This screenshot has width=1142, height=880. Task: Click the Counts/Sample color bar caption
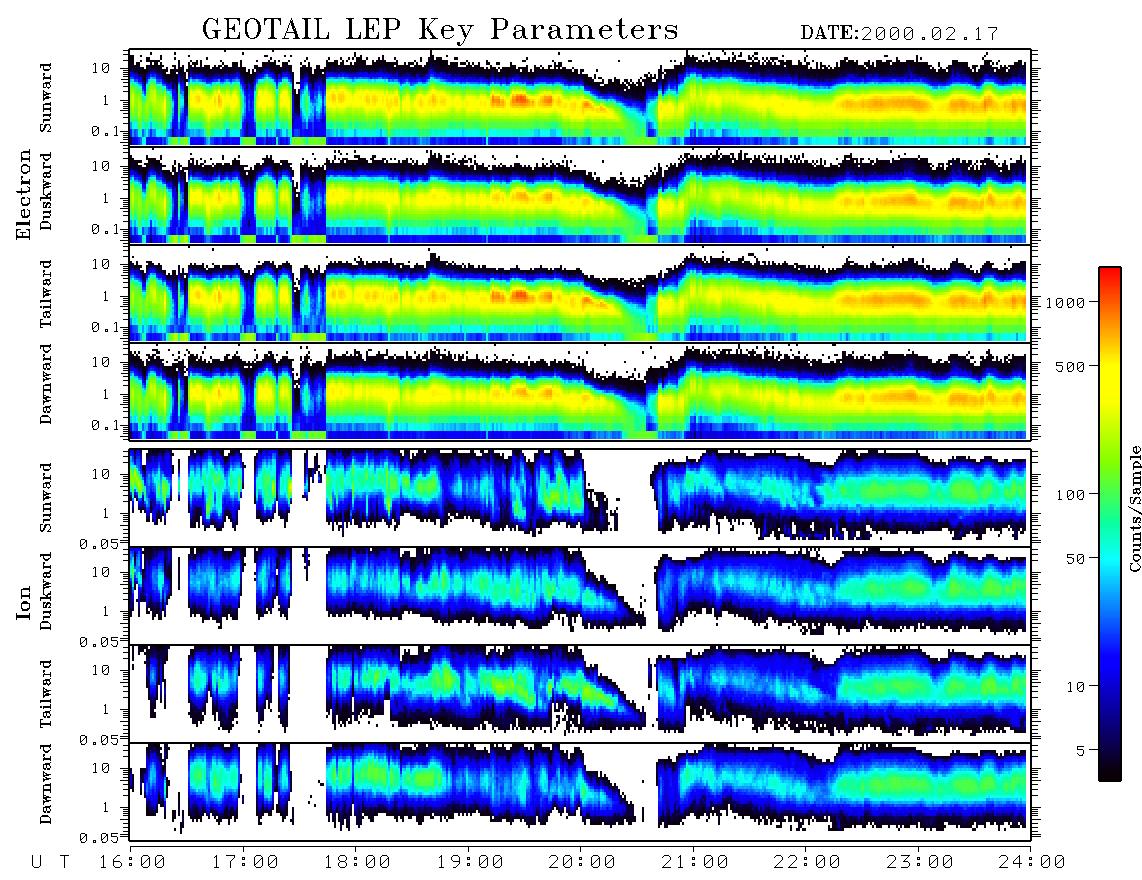click(x=1134, y=508)
